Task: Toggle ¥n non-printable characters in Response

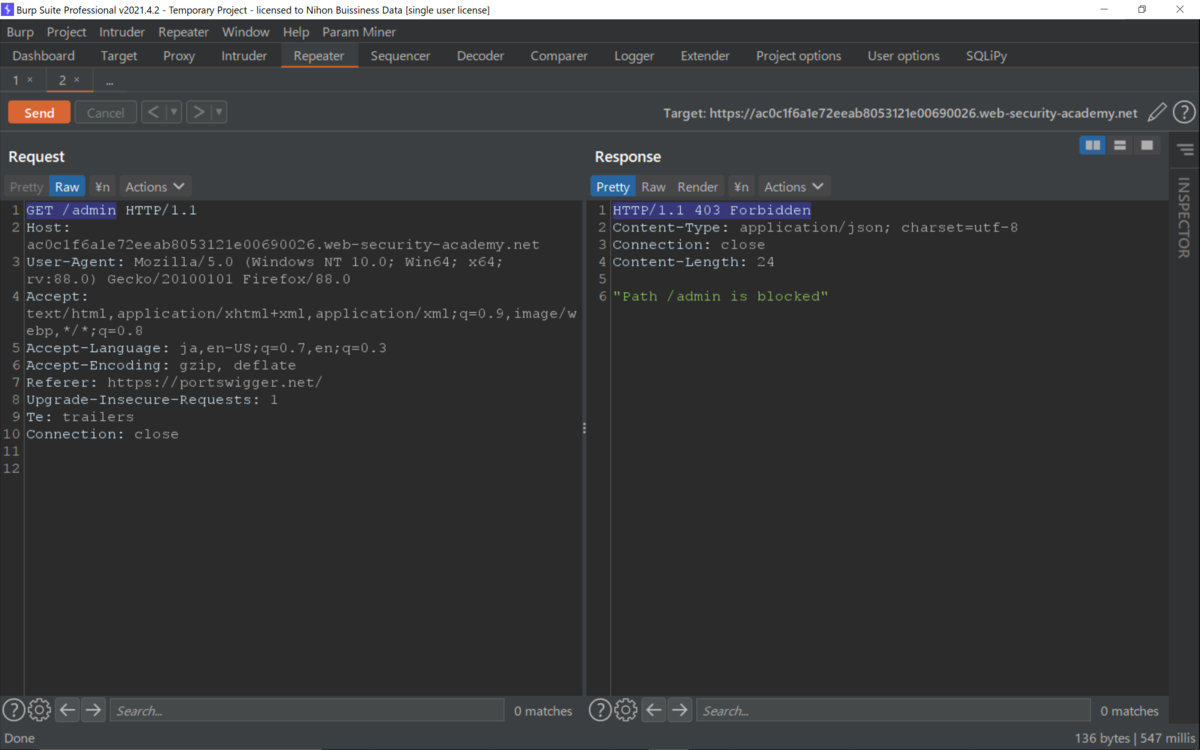Action: (741, 187)
